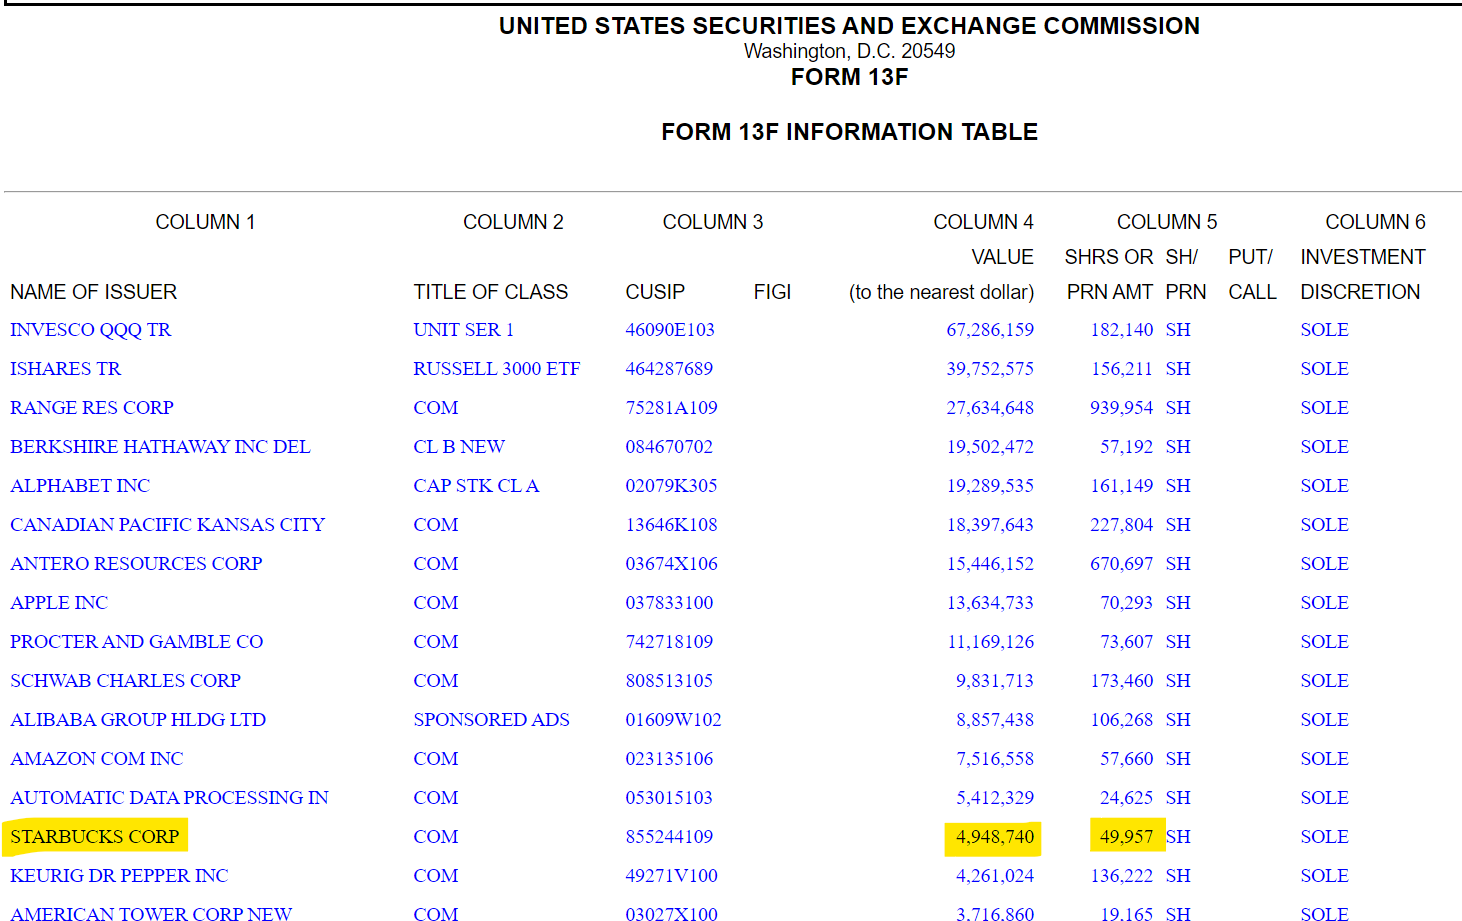
Task: Select the value 13,634,733
Action: click(x=990, y=603)
